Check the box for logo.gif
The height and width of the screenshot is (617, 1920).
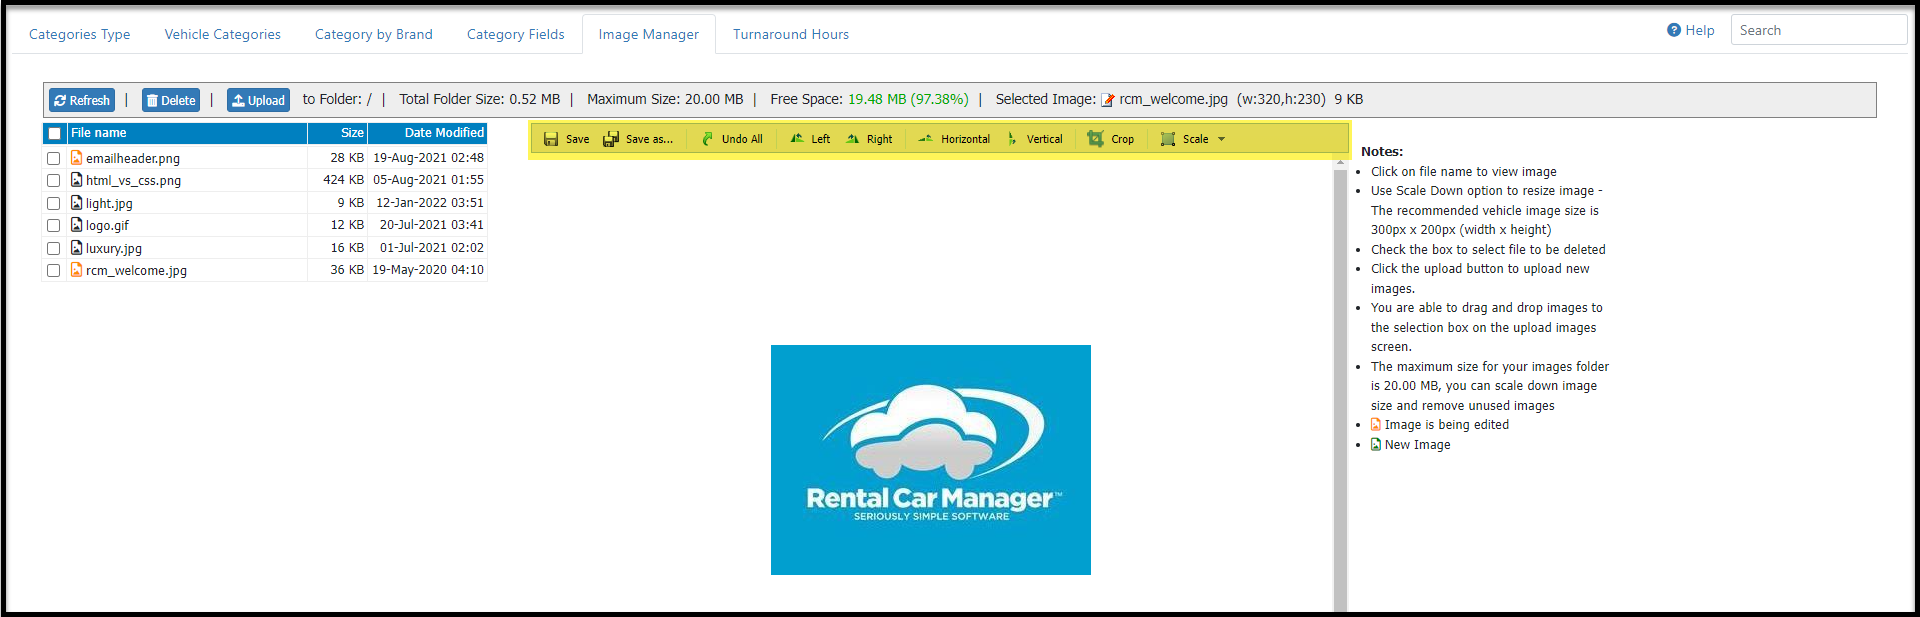click(54, 225)
